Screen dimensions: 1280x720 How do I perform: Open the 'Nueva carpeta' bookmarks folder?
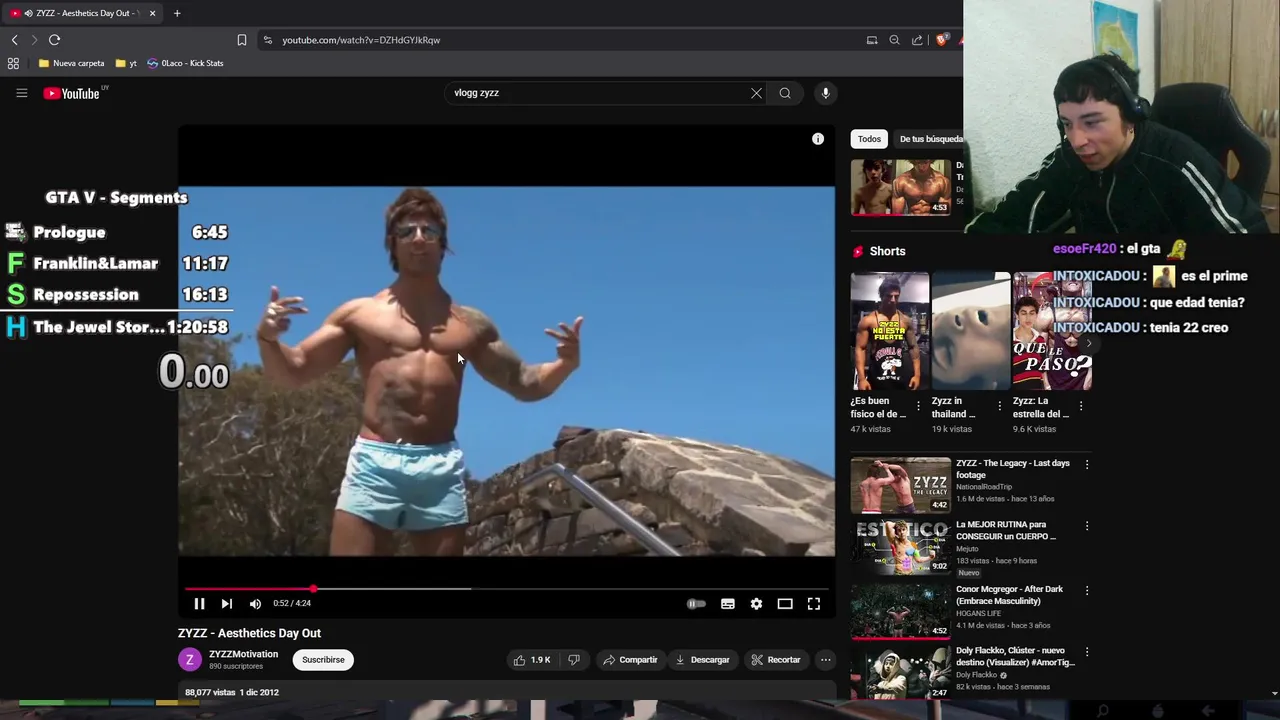[x=71, y=63]
